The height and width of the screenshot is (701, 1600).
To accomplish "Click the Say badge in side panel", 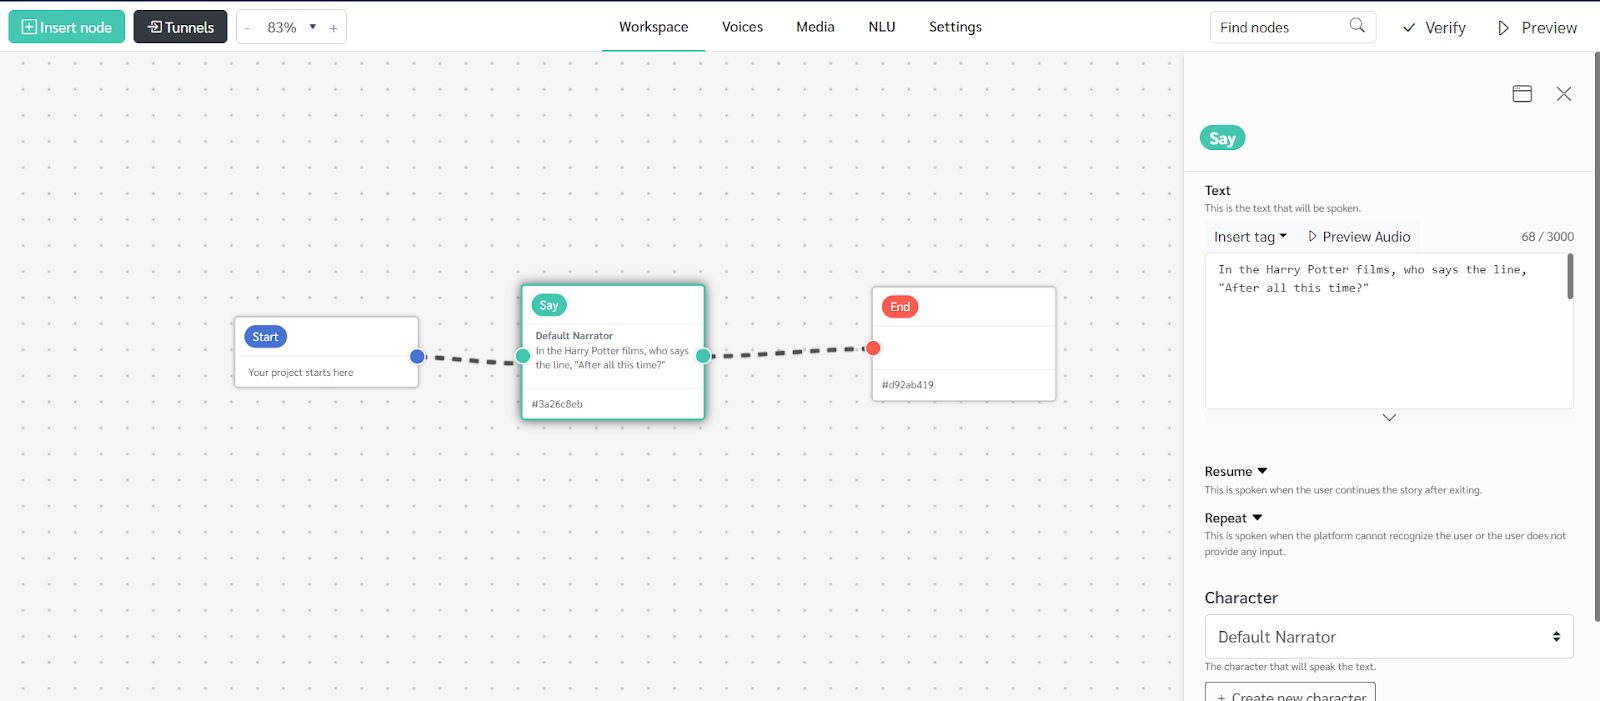I will [x=1222, y=139].
